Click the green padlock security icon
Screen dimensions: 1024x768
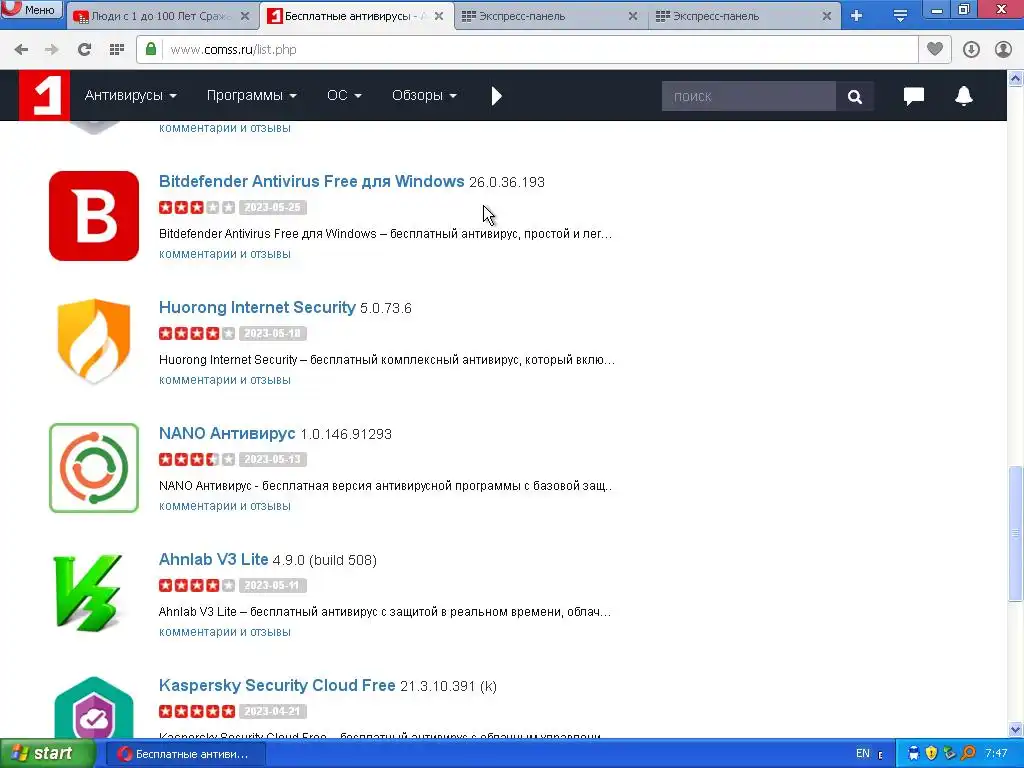[x=151, y=50]
